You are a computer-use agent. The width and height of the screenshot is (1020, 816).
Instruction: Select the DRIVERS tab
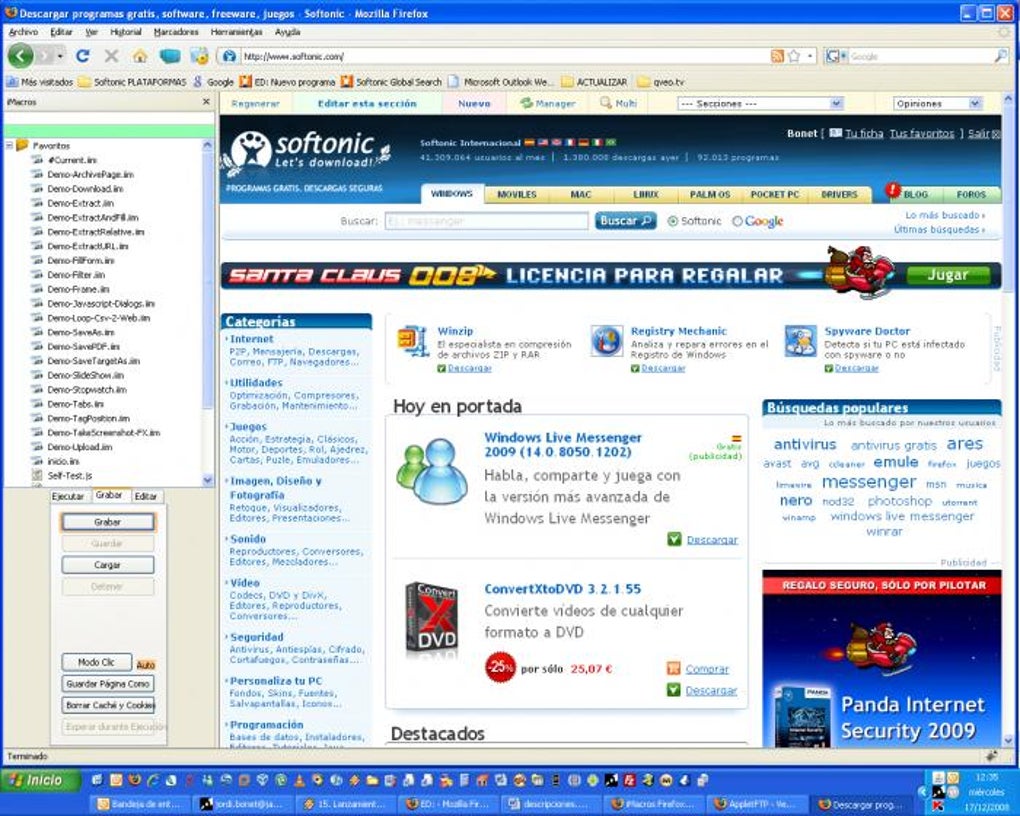click(x=839, y=195)
